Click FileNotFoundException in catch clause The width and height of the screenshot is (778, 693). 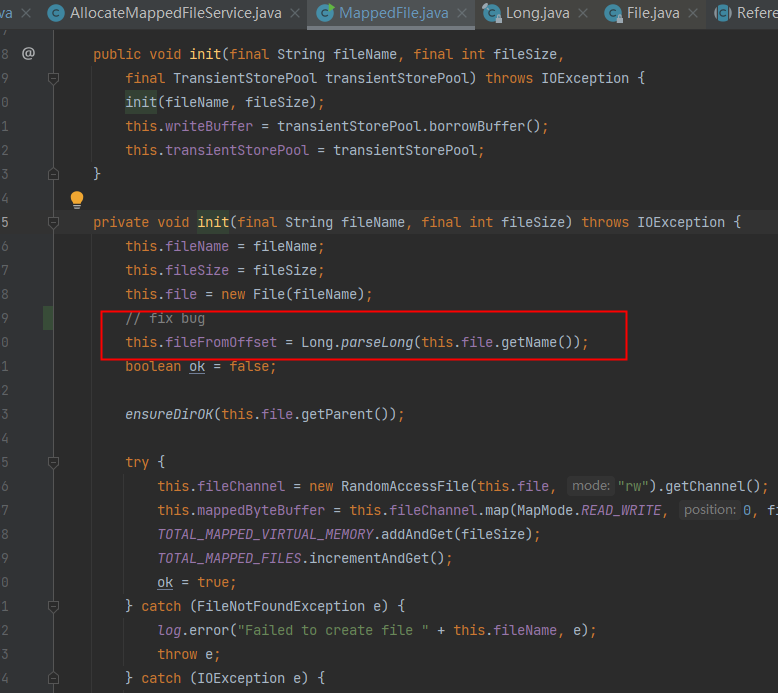tap(281, 606)
